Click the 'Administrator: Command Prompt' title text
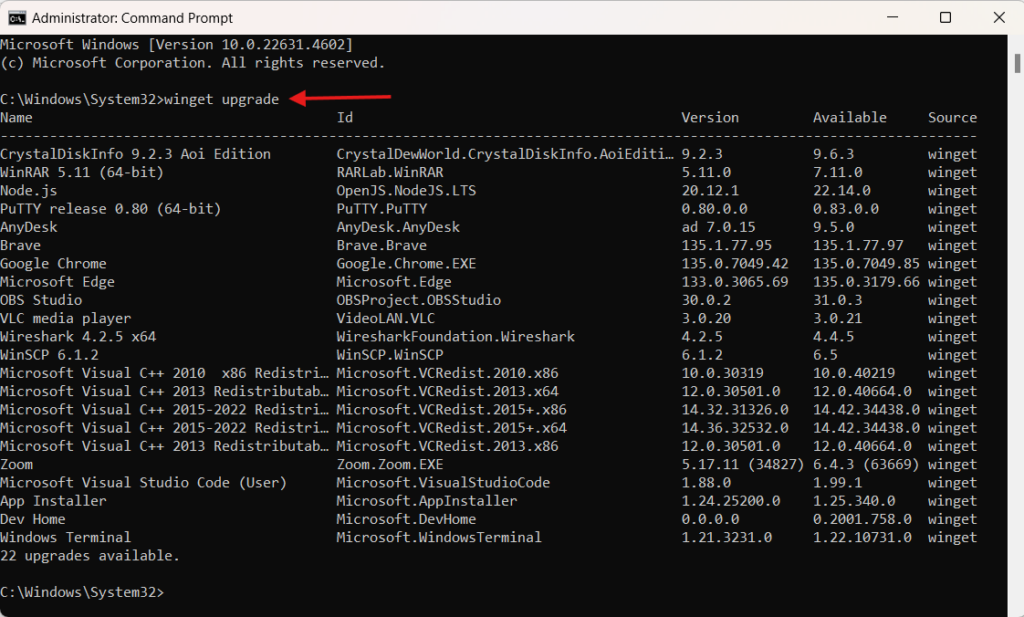 click(132, 18)
